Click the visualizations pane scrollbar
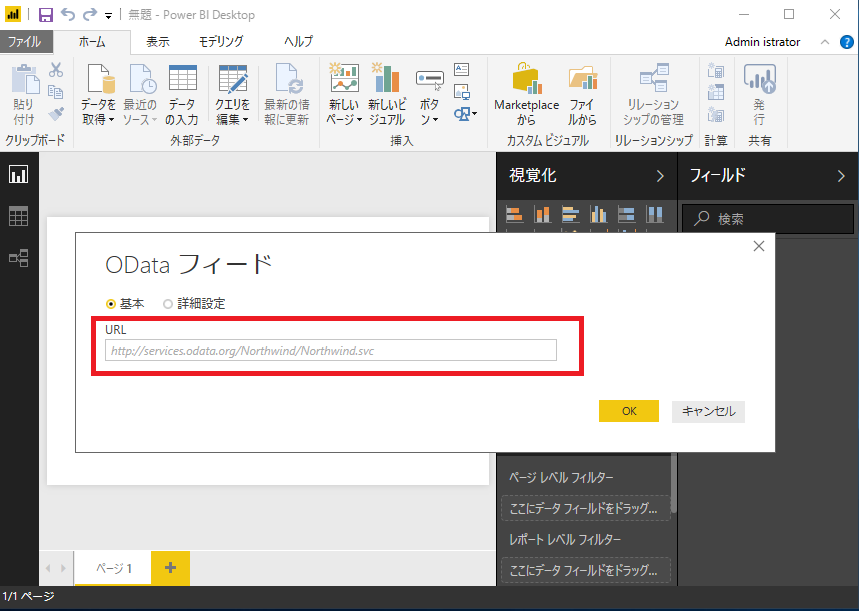Image resolution: width=859 pixels, height=611 pixels. (673, 483)
